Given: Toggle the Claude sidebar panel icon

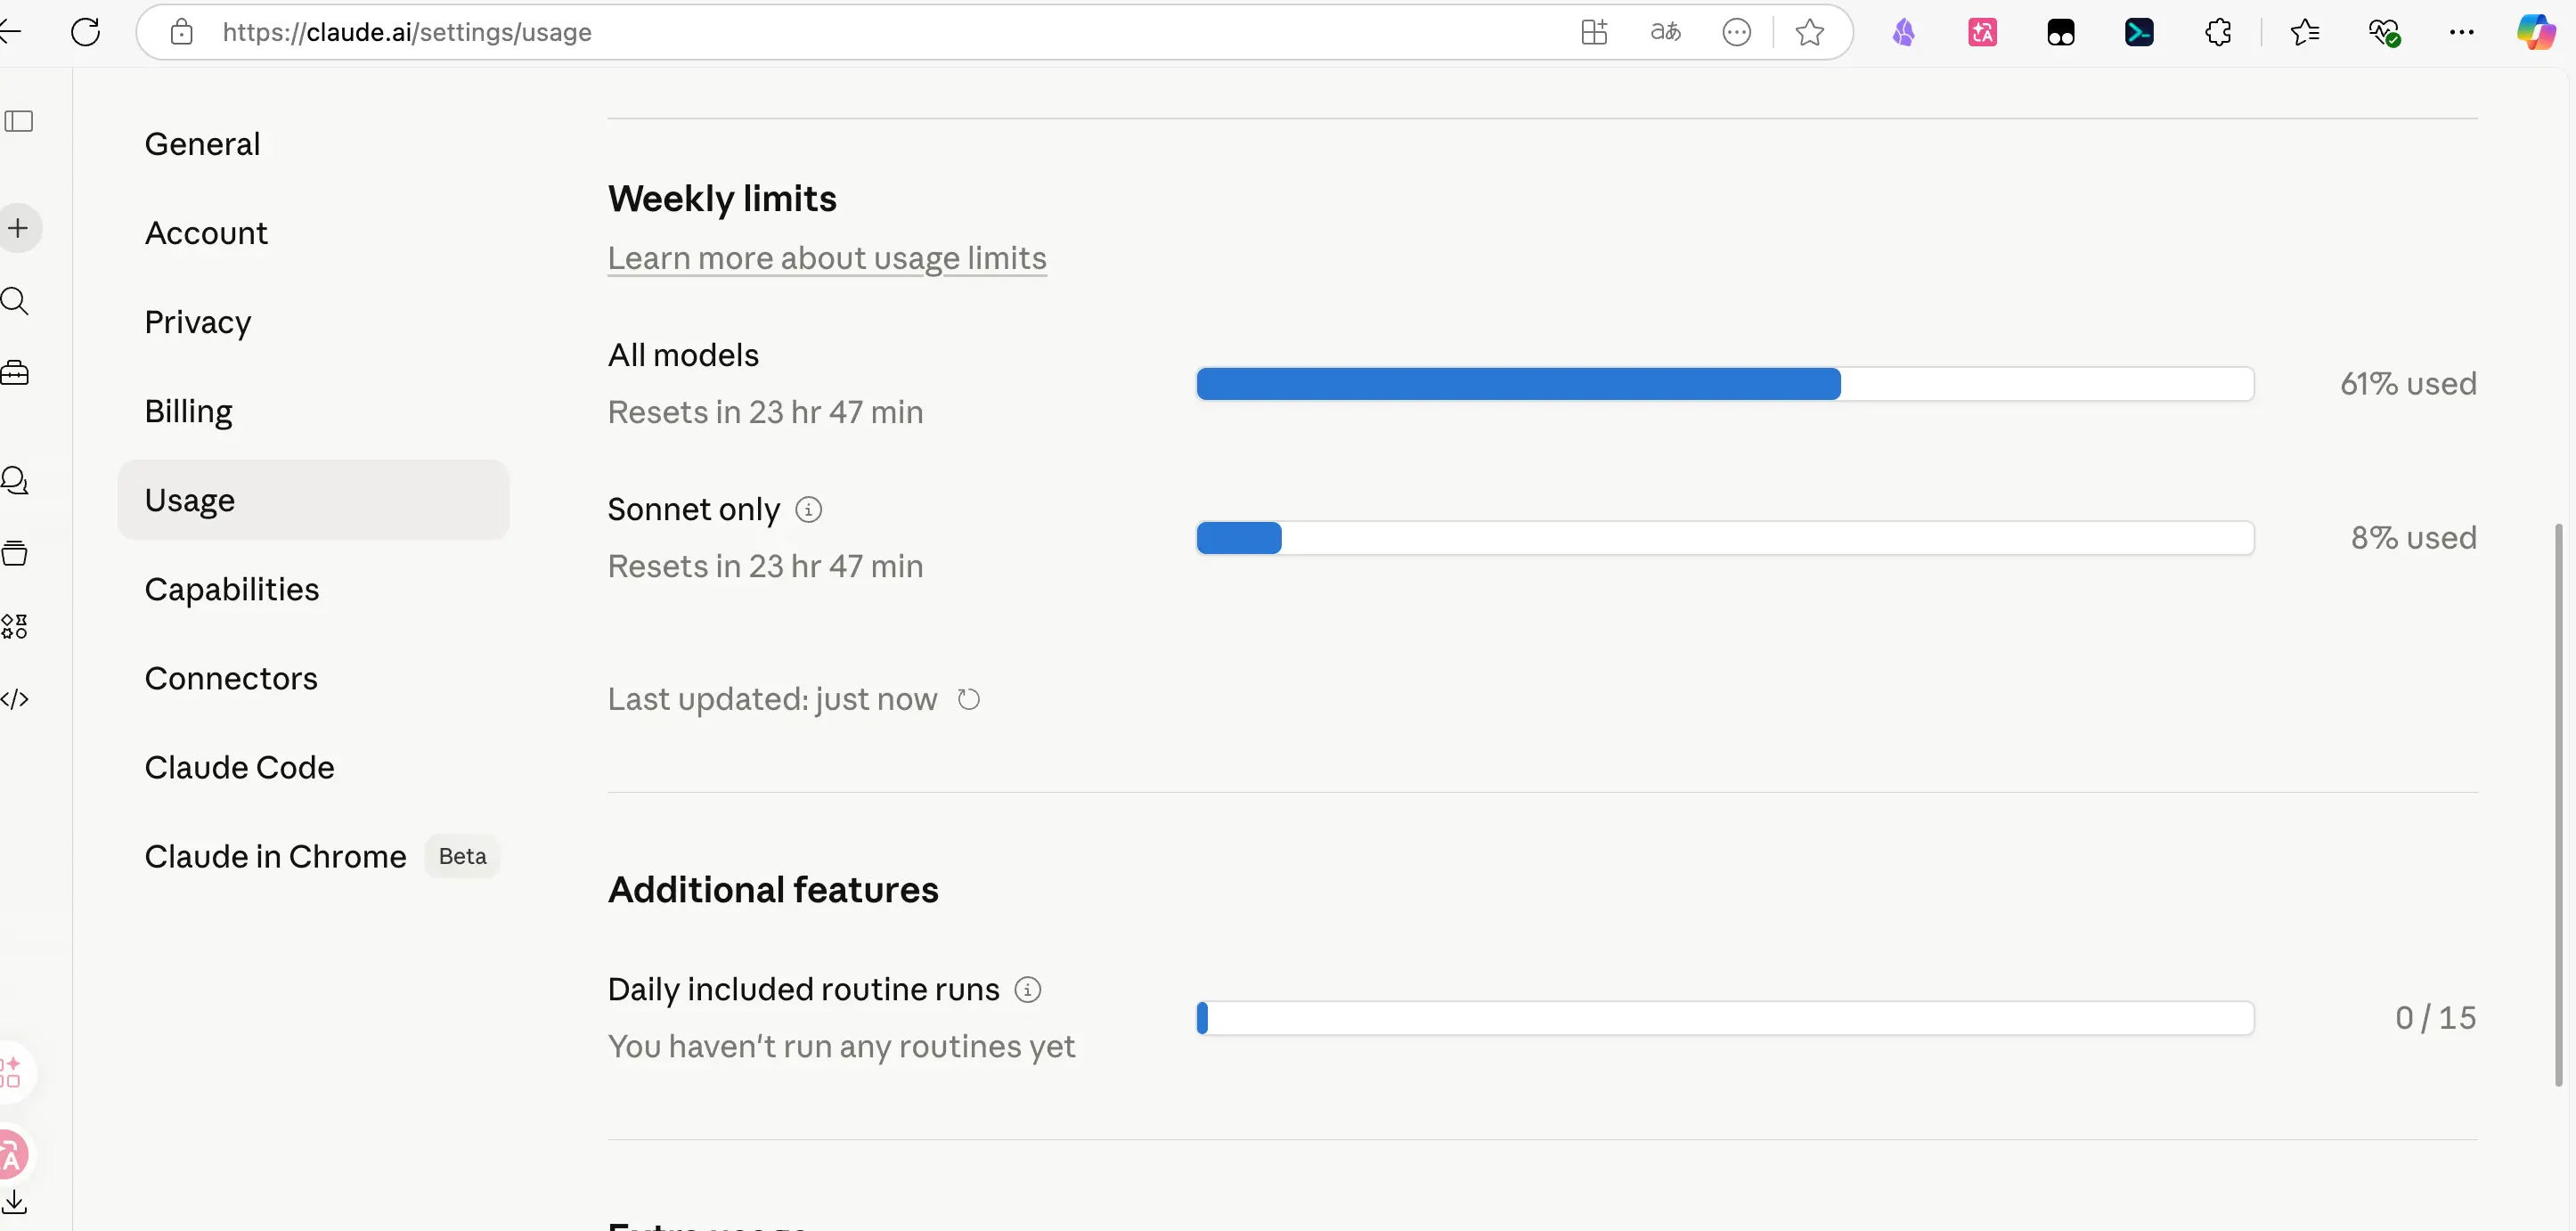Looking at the screenshot, I should tap(19, 122).
